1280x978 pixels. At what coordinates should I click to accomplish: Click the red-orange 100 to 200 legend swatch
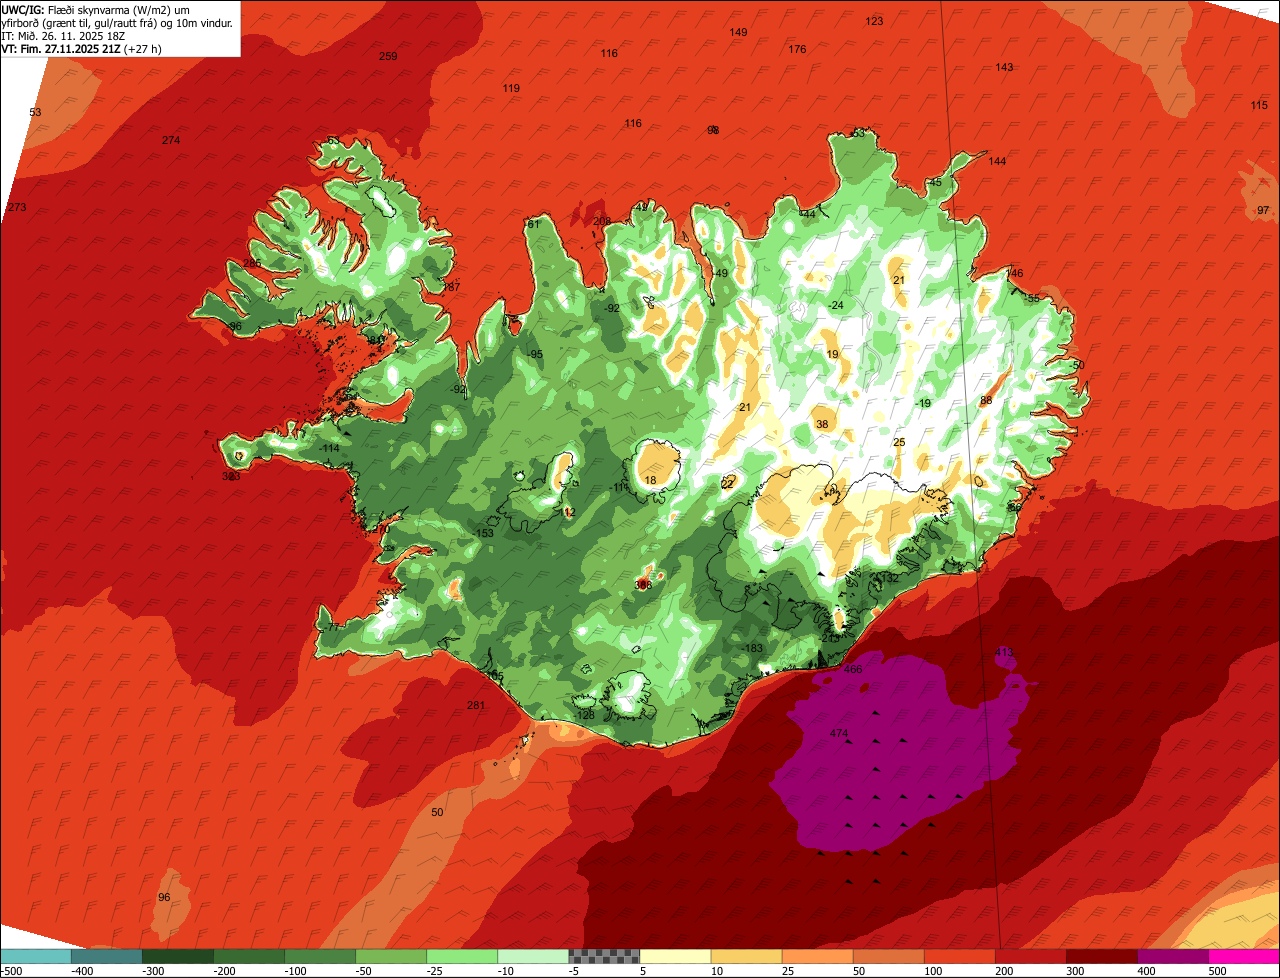(x=959, y=956)
